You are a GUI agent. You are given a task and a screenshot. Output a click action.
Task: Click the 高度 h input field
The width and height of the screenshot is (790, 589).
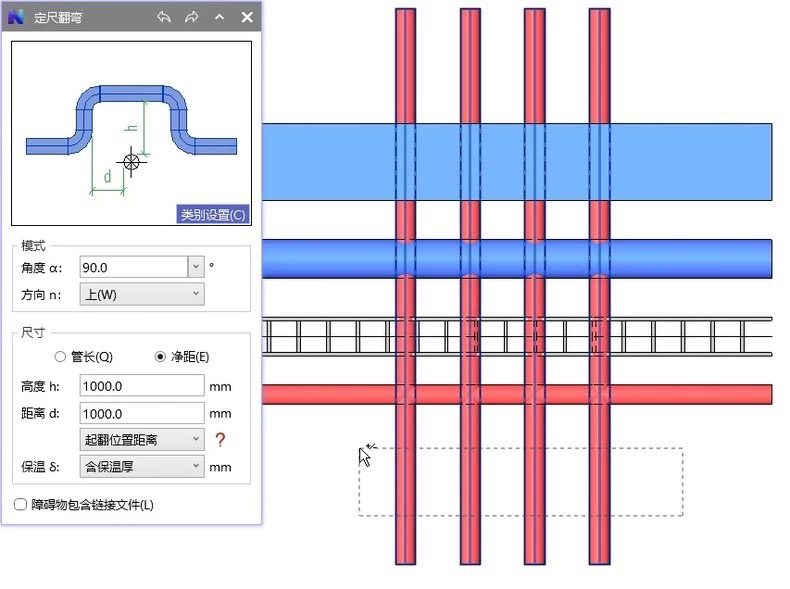(x=141, y=386)
